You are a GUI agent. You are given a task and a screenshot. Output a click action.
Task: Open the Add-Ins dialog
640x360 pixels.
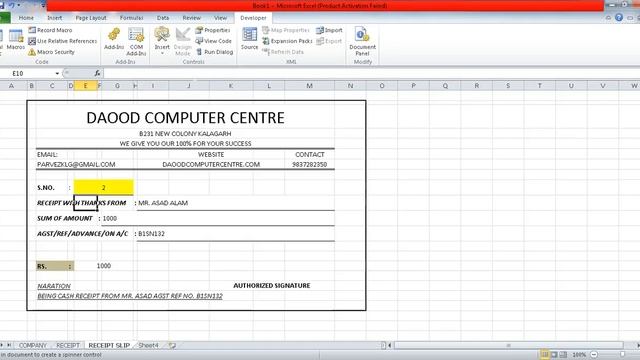[114, 39]
